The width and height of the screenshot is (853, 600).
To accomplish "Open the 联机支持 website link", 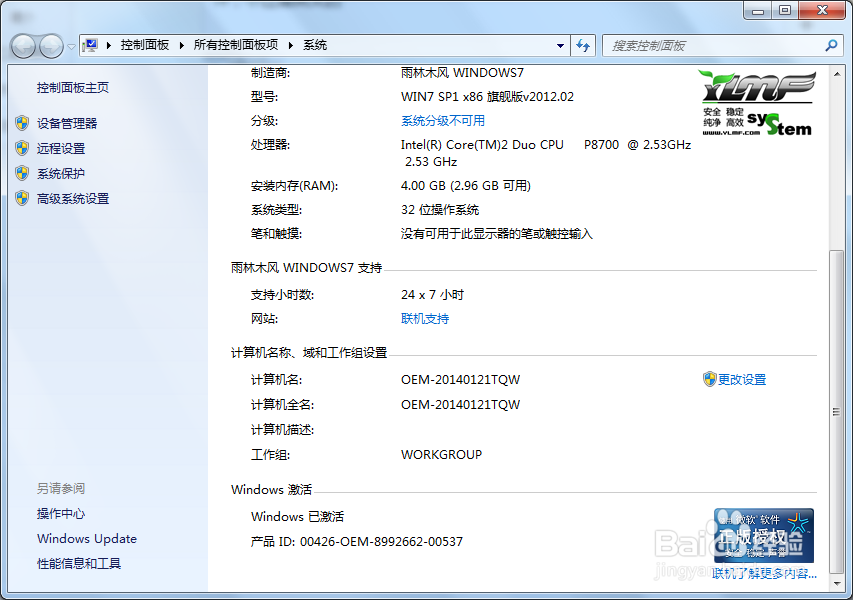I will click(425, 319).
